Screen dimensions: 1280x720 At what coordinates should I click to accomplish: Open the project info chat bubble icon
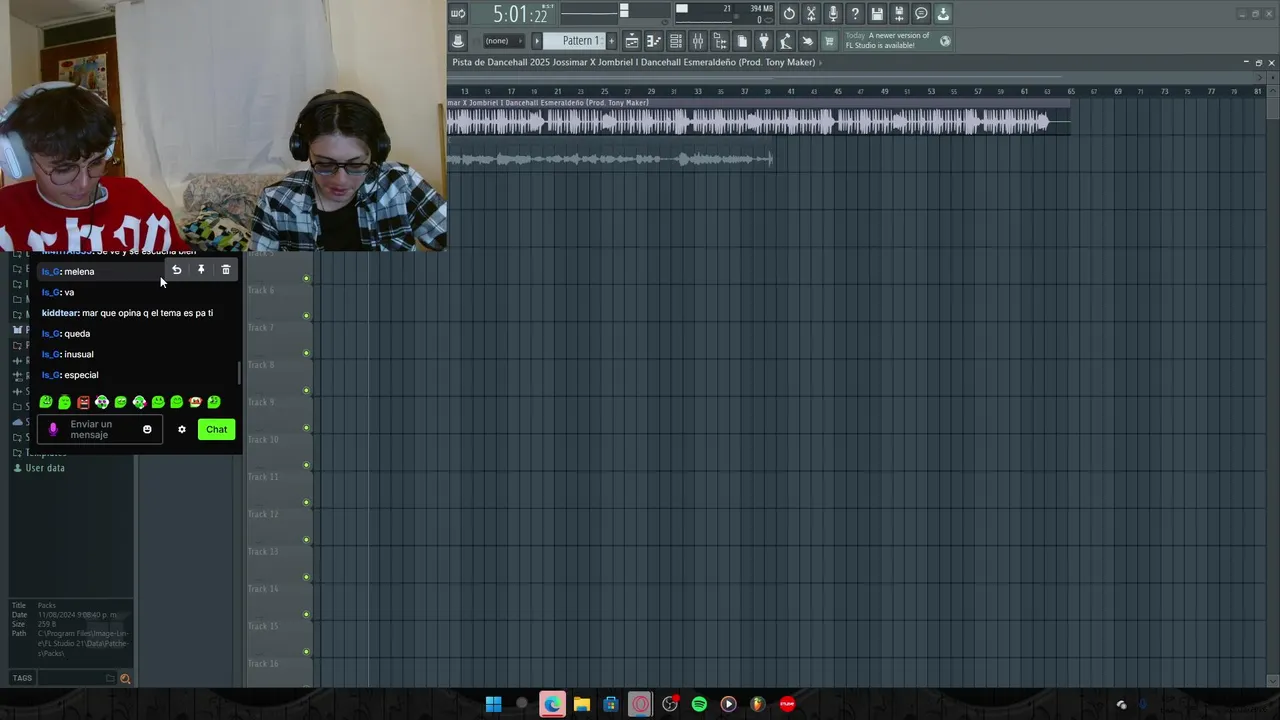pyautogui.click(x=921, y=14)
